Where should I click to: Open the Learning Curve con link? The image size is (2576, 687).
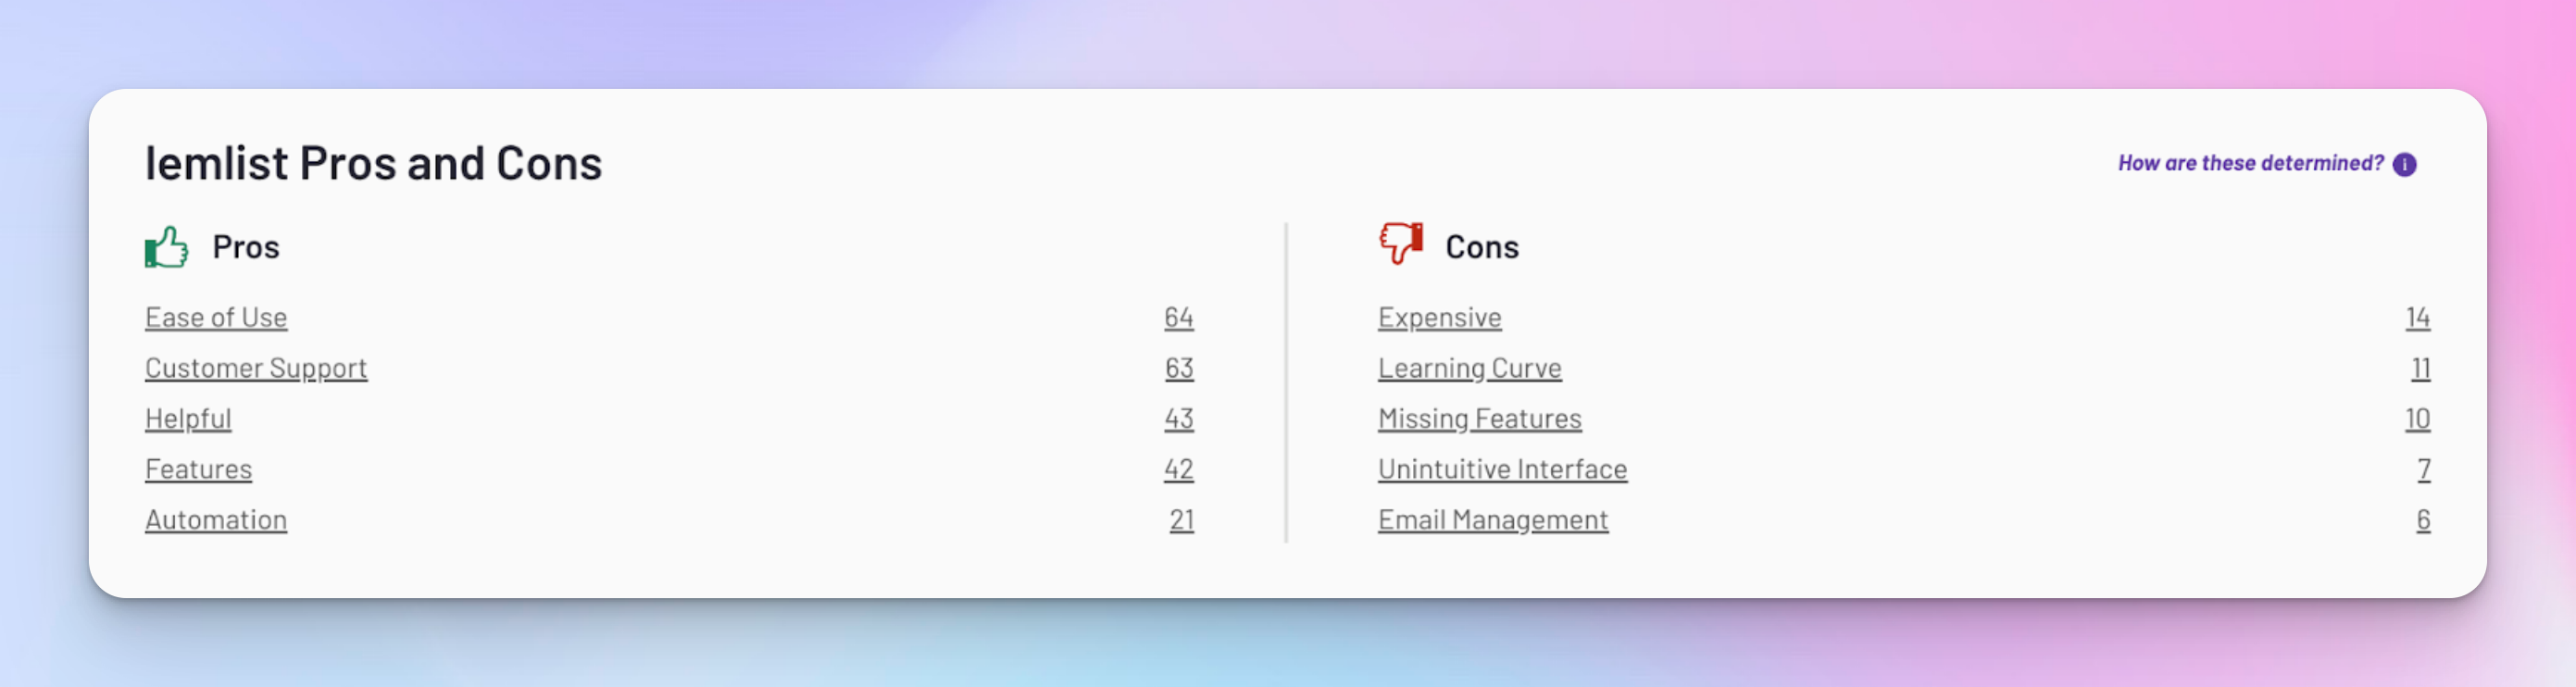(x=1470, y=368)
